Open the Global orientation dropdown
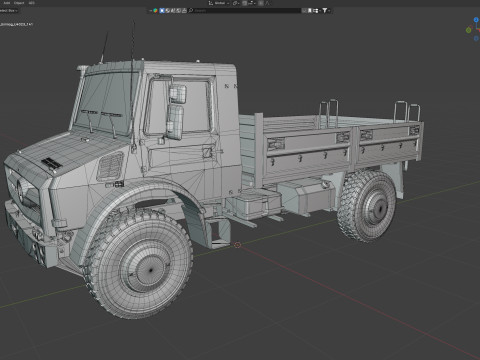This screenshot has height=360, width=480. pos(221,3)
